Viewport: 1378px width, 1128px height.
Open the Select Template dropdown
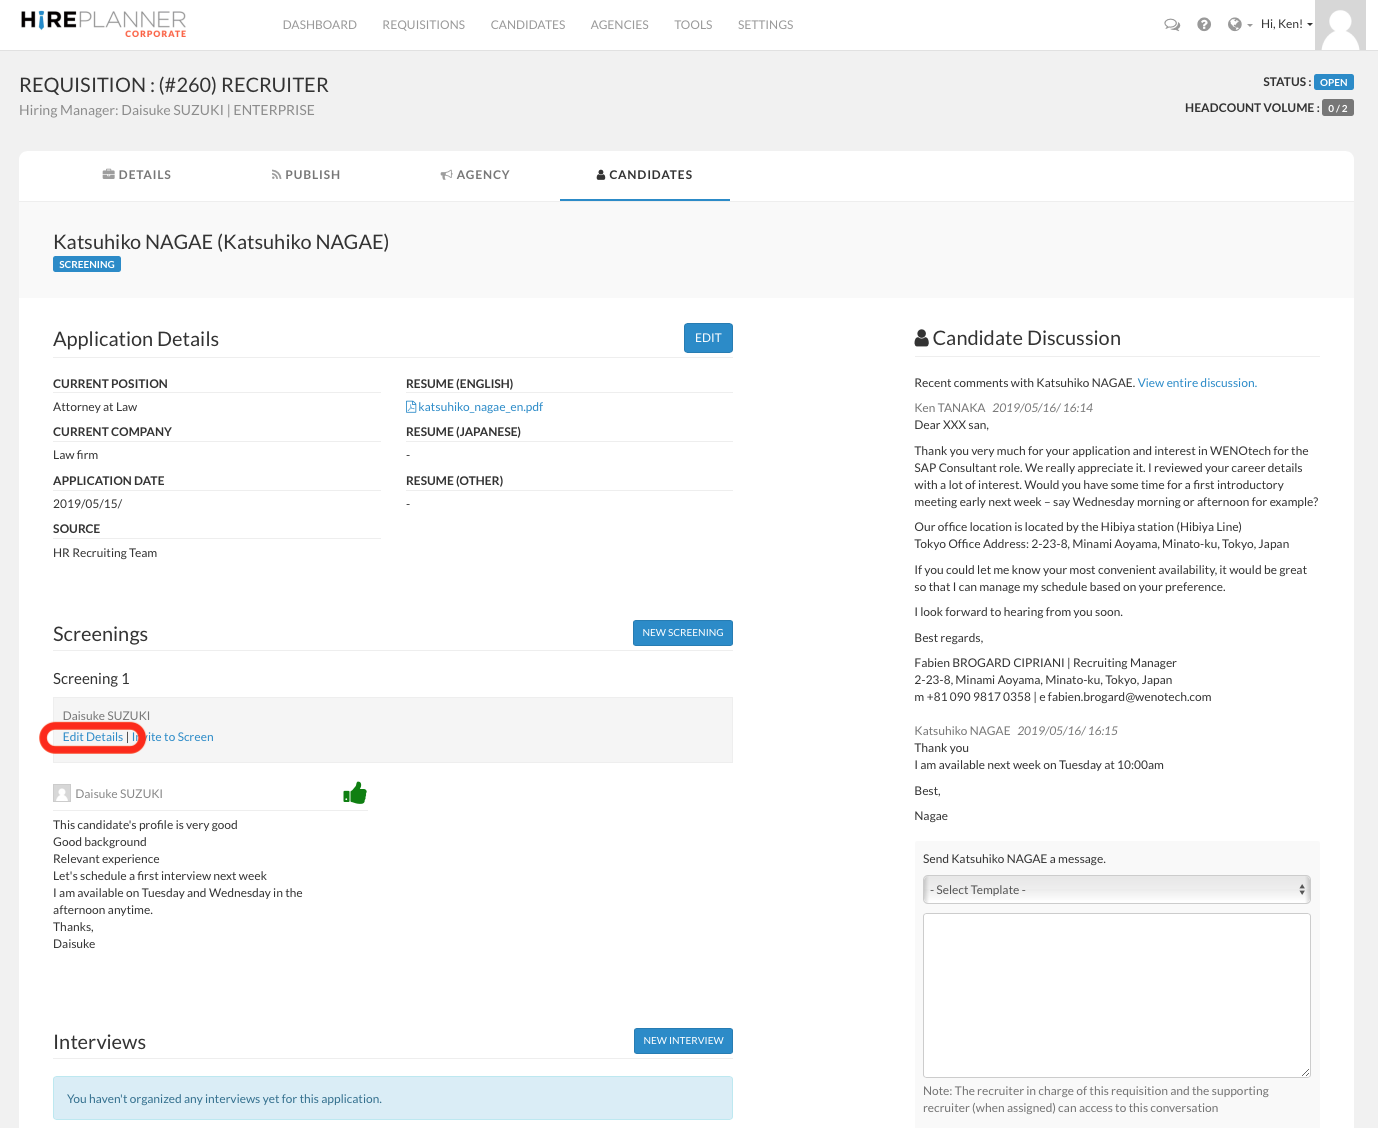point(1116,890)
